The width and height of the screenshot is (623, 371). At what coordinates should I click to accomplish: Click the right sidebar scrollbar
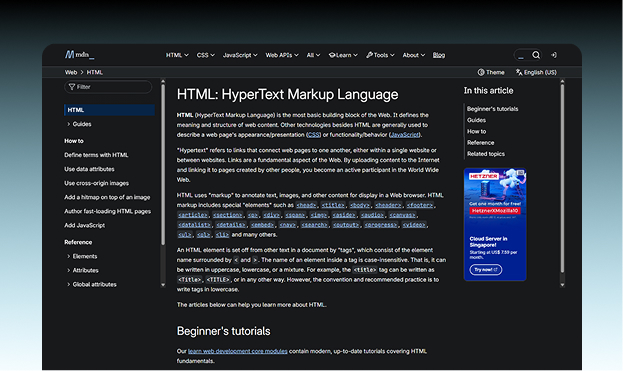tap(562, 179)
